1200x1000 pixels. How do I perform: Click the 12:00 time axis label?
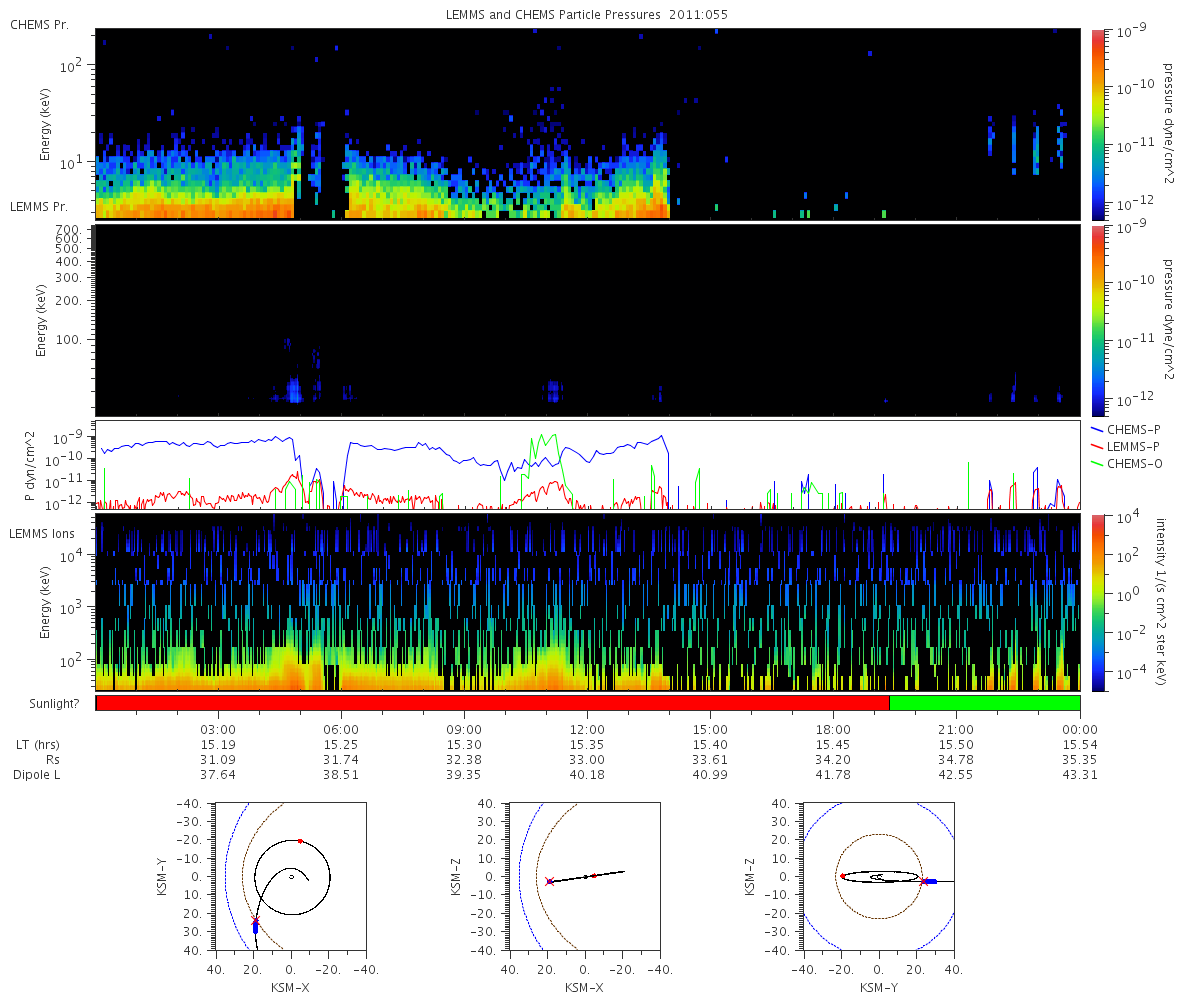587,730
